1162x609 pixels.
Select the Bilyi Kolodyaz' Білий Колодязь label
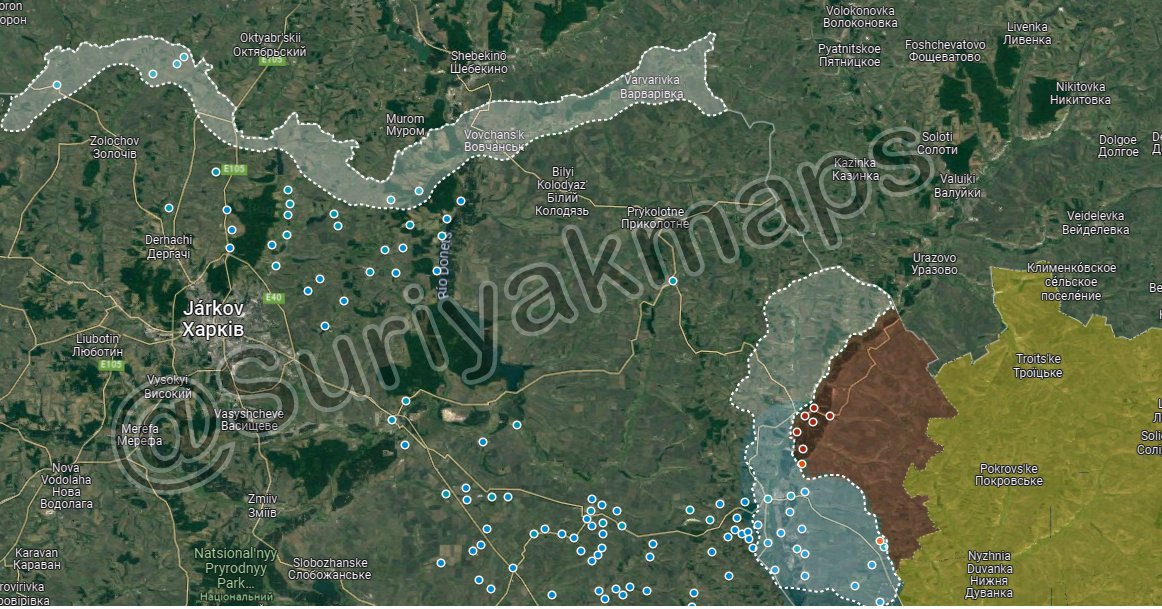point(562,191)
